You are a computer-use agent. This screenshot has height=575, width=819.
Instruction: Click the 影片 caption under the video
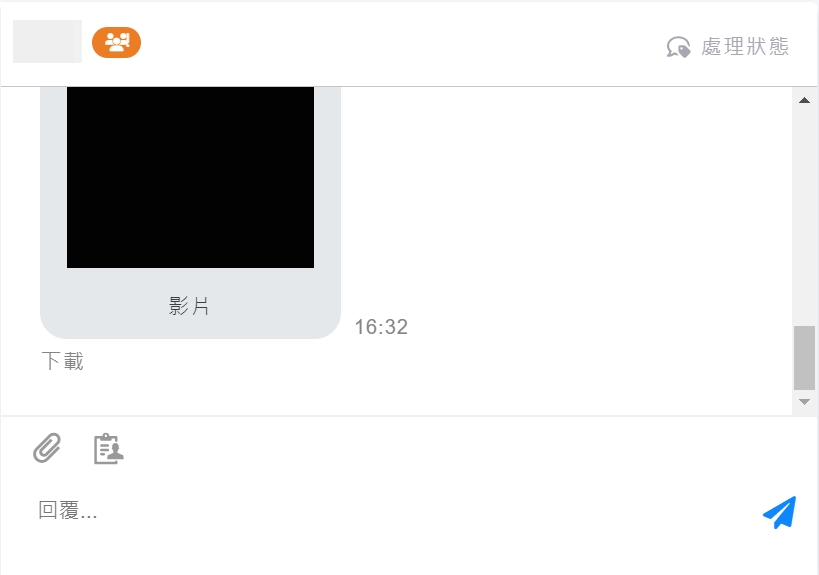(189, 306)
